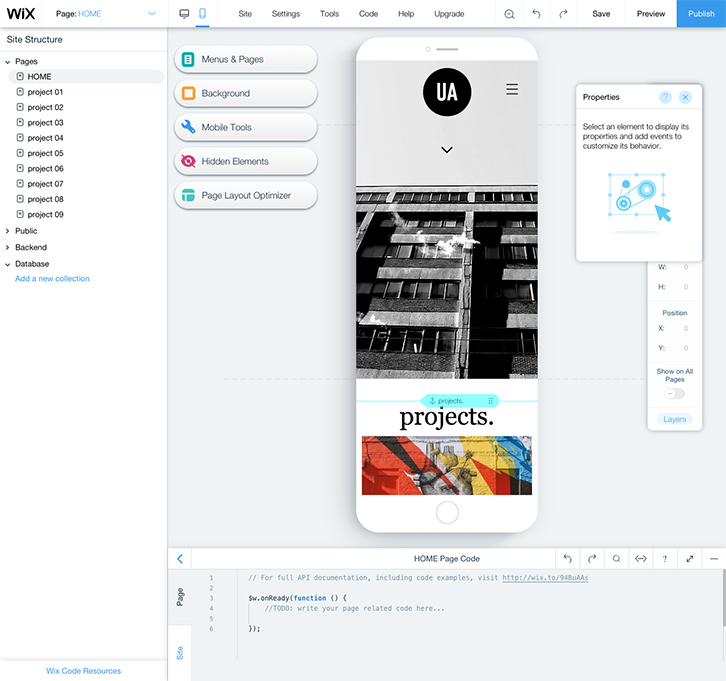This screenshot has height=681, width=726.
Task: Switch to desktop editor view icon
Action: click(x=184, y=13)
